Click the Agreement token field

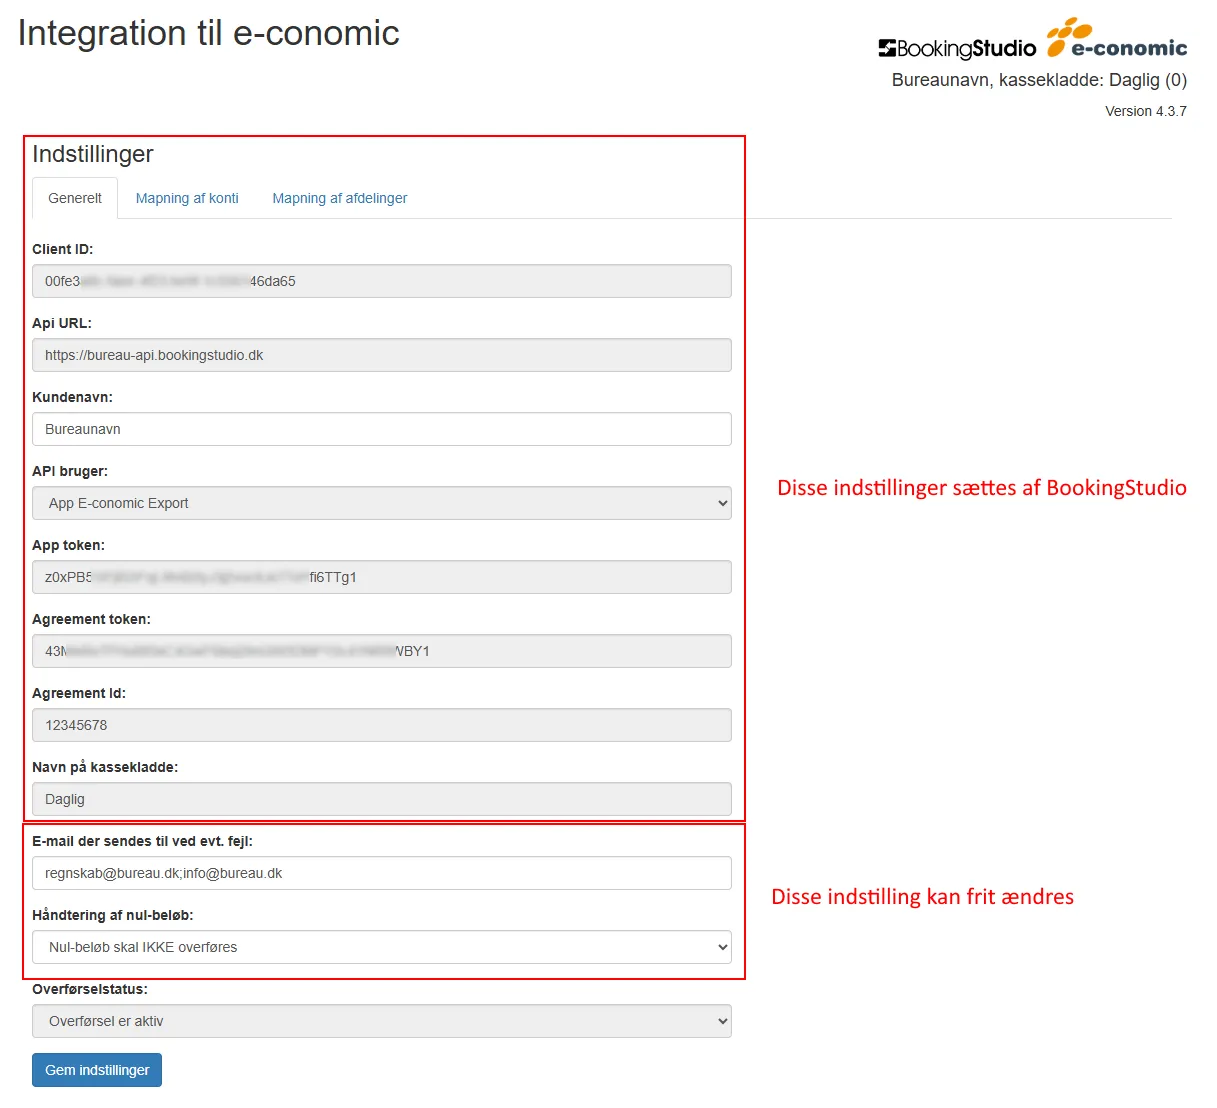381,651
